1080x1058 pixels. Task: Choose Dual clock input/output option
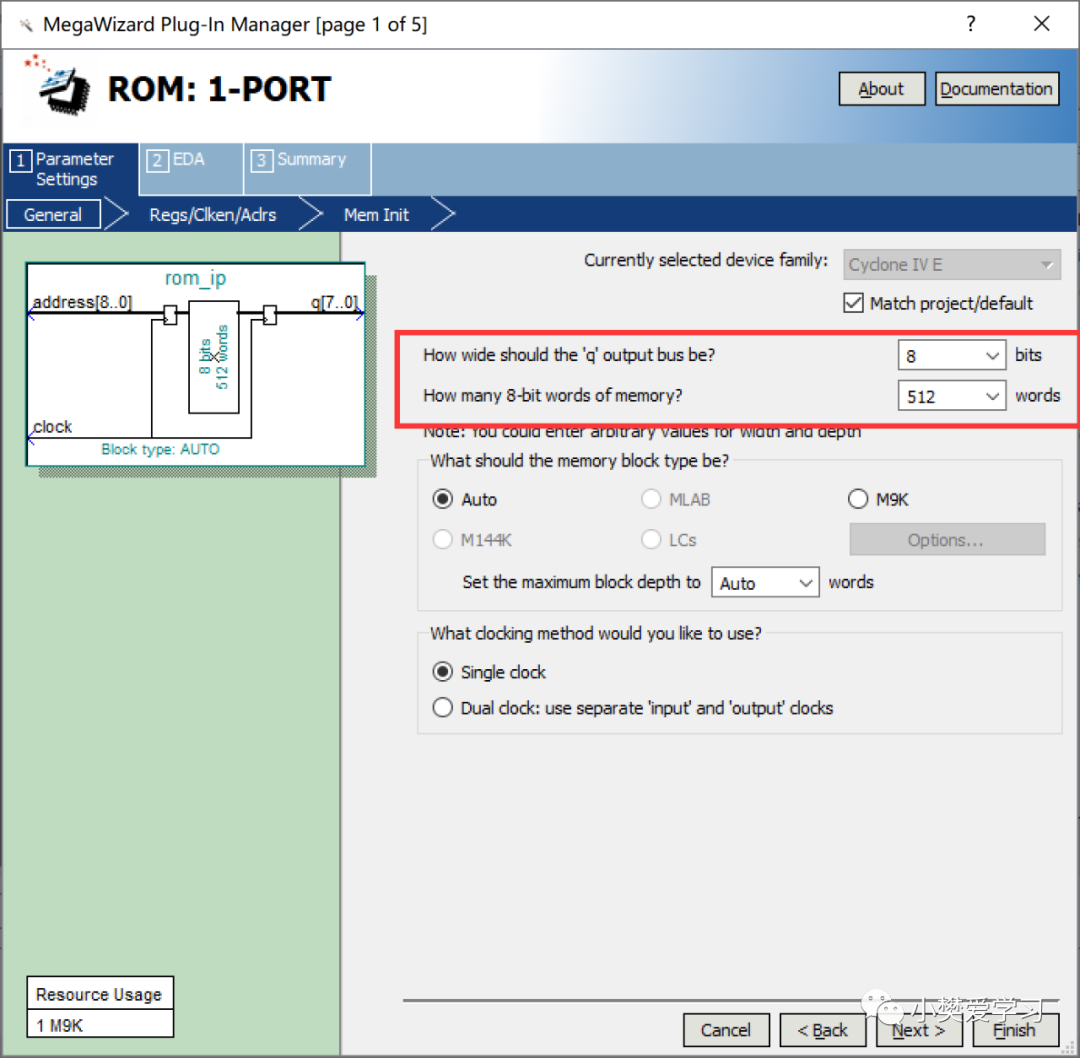pos(442,707)
